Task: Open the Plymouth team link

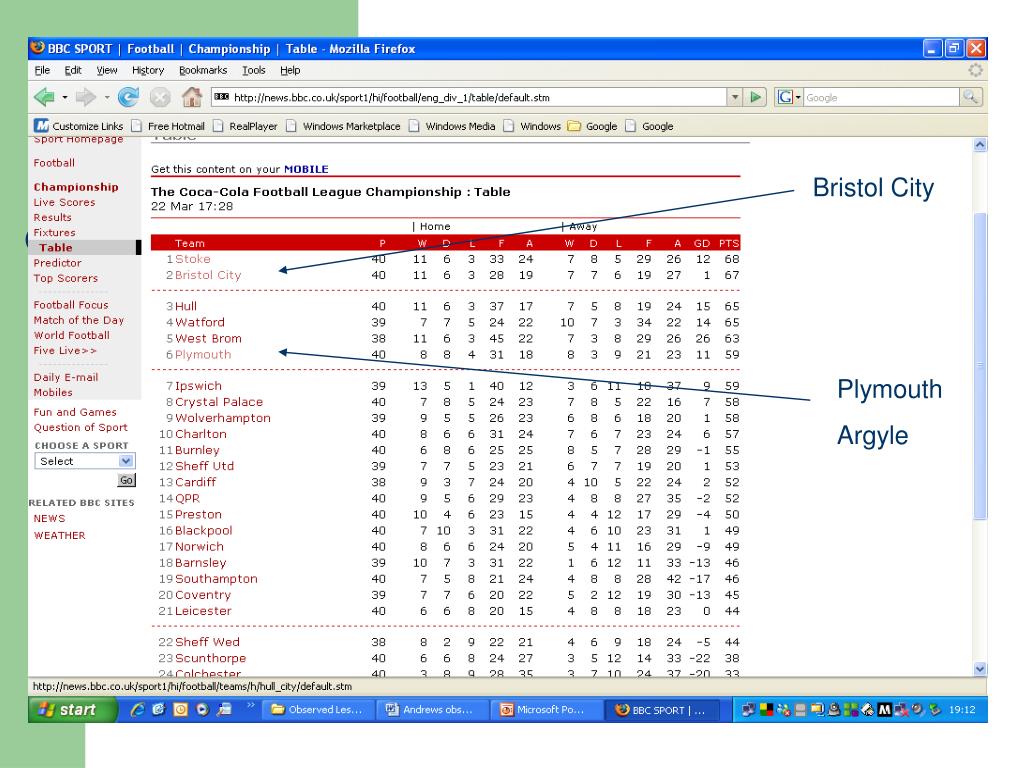Action: [x=202, y=355]
